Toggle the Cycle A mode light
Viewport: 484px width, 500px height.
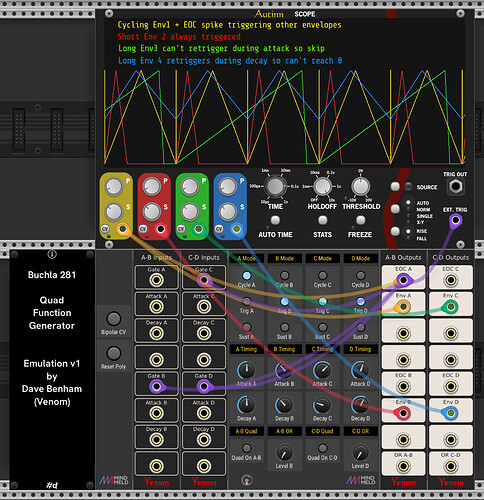[247, 276]
